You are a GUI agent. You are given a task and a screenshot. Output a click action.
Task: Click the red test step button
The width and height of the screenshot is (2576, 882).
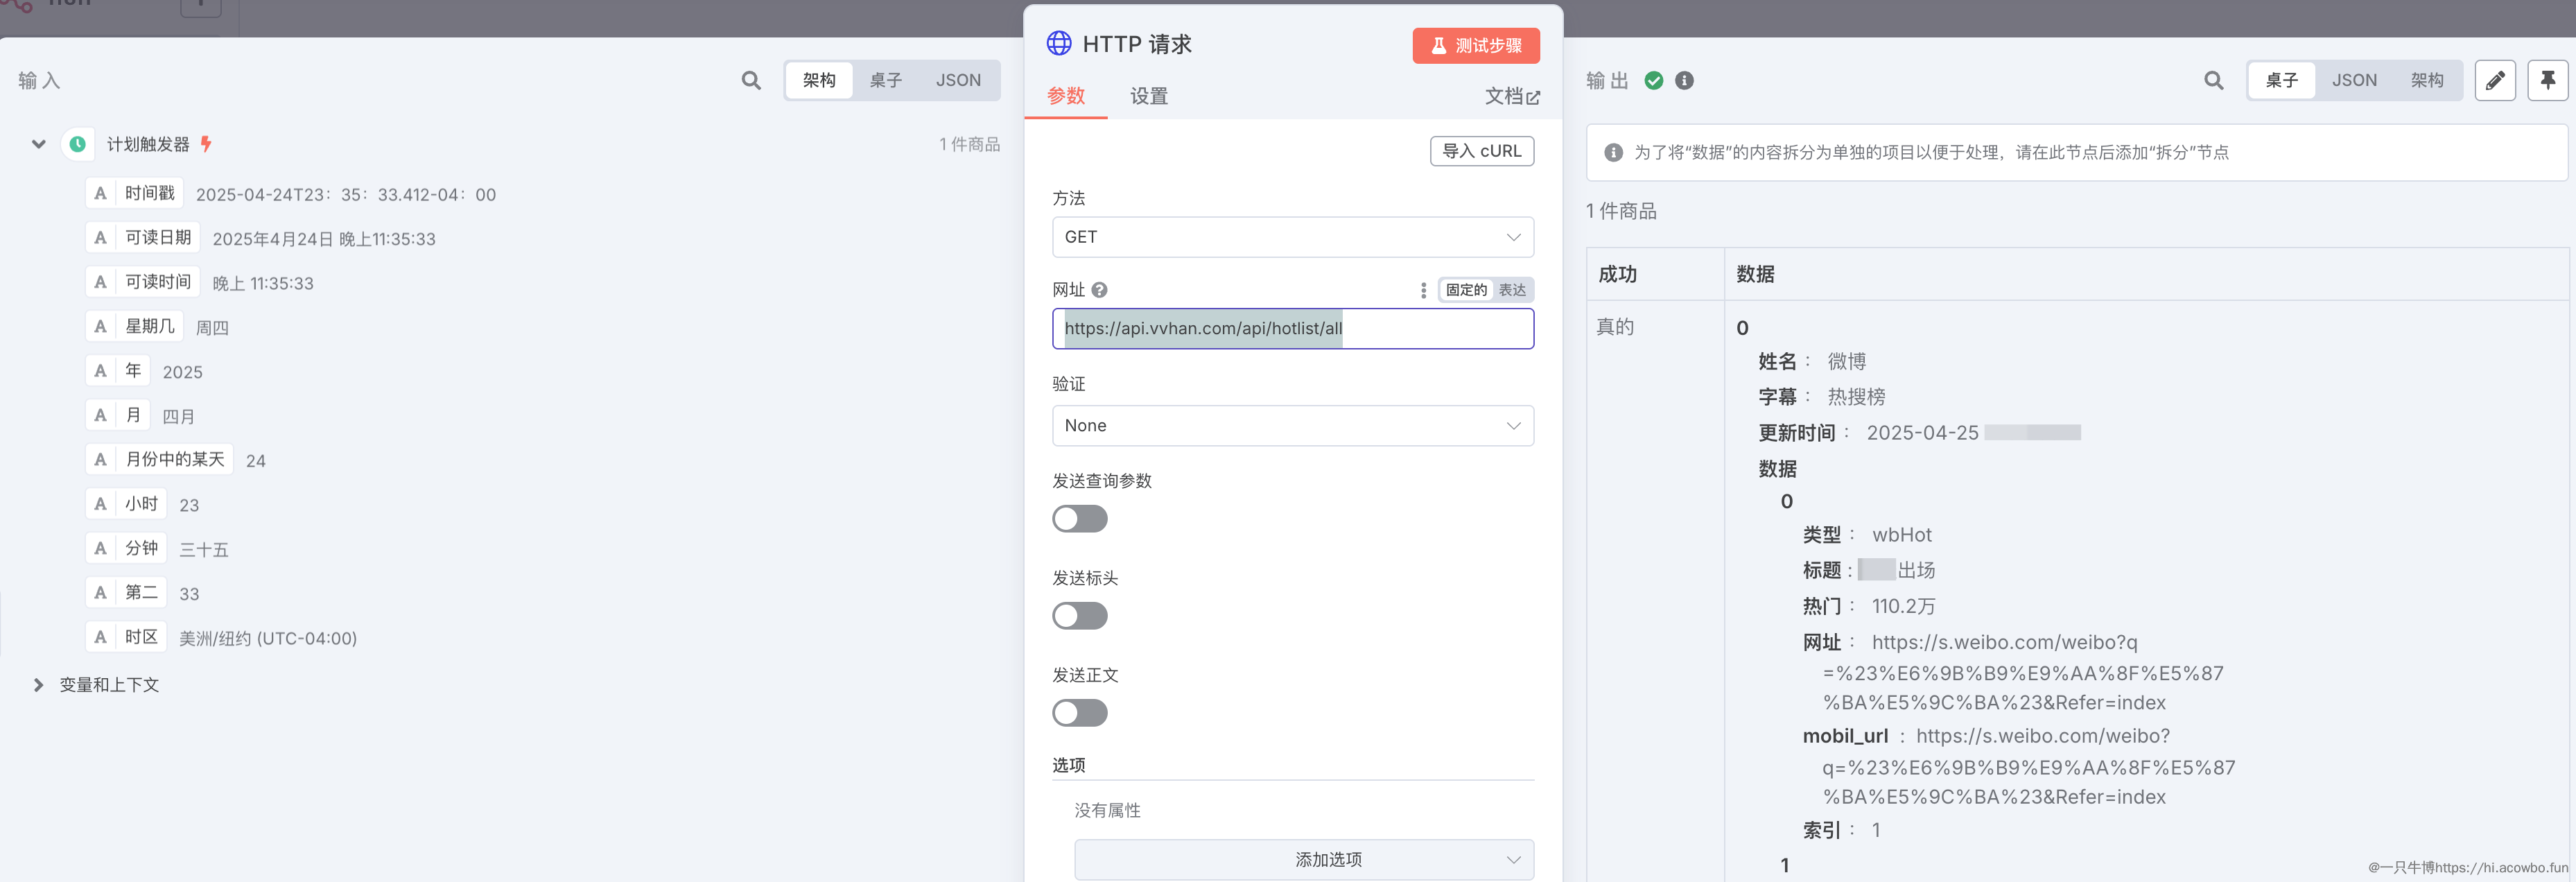coord(1475,45)
